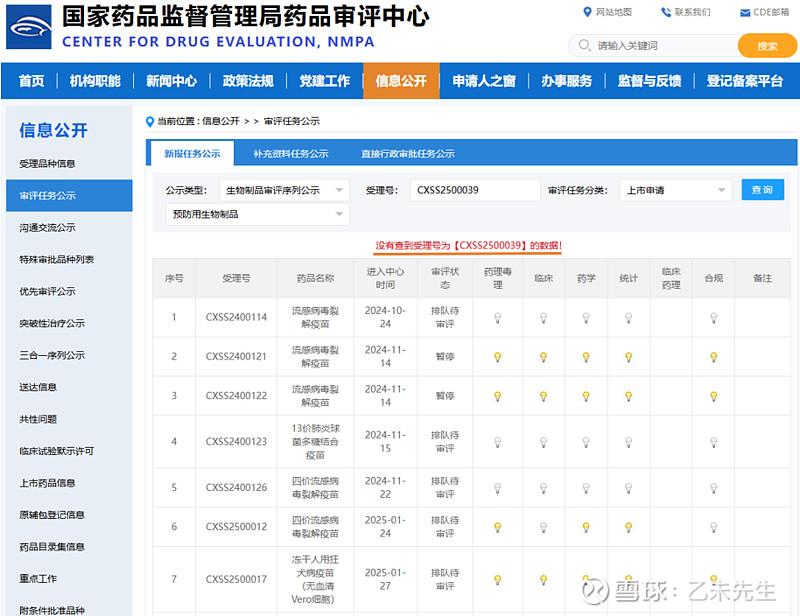Click 药理毒理 bulb icon for CXSS2400114

pos(497,318)
